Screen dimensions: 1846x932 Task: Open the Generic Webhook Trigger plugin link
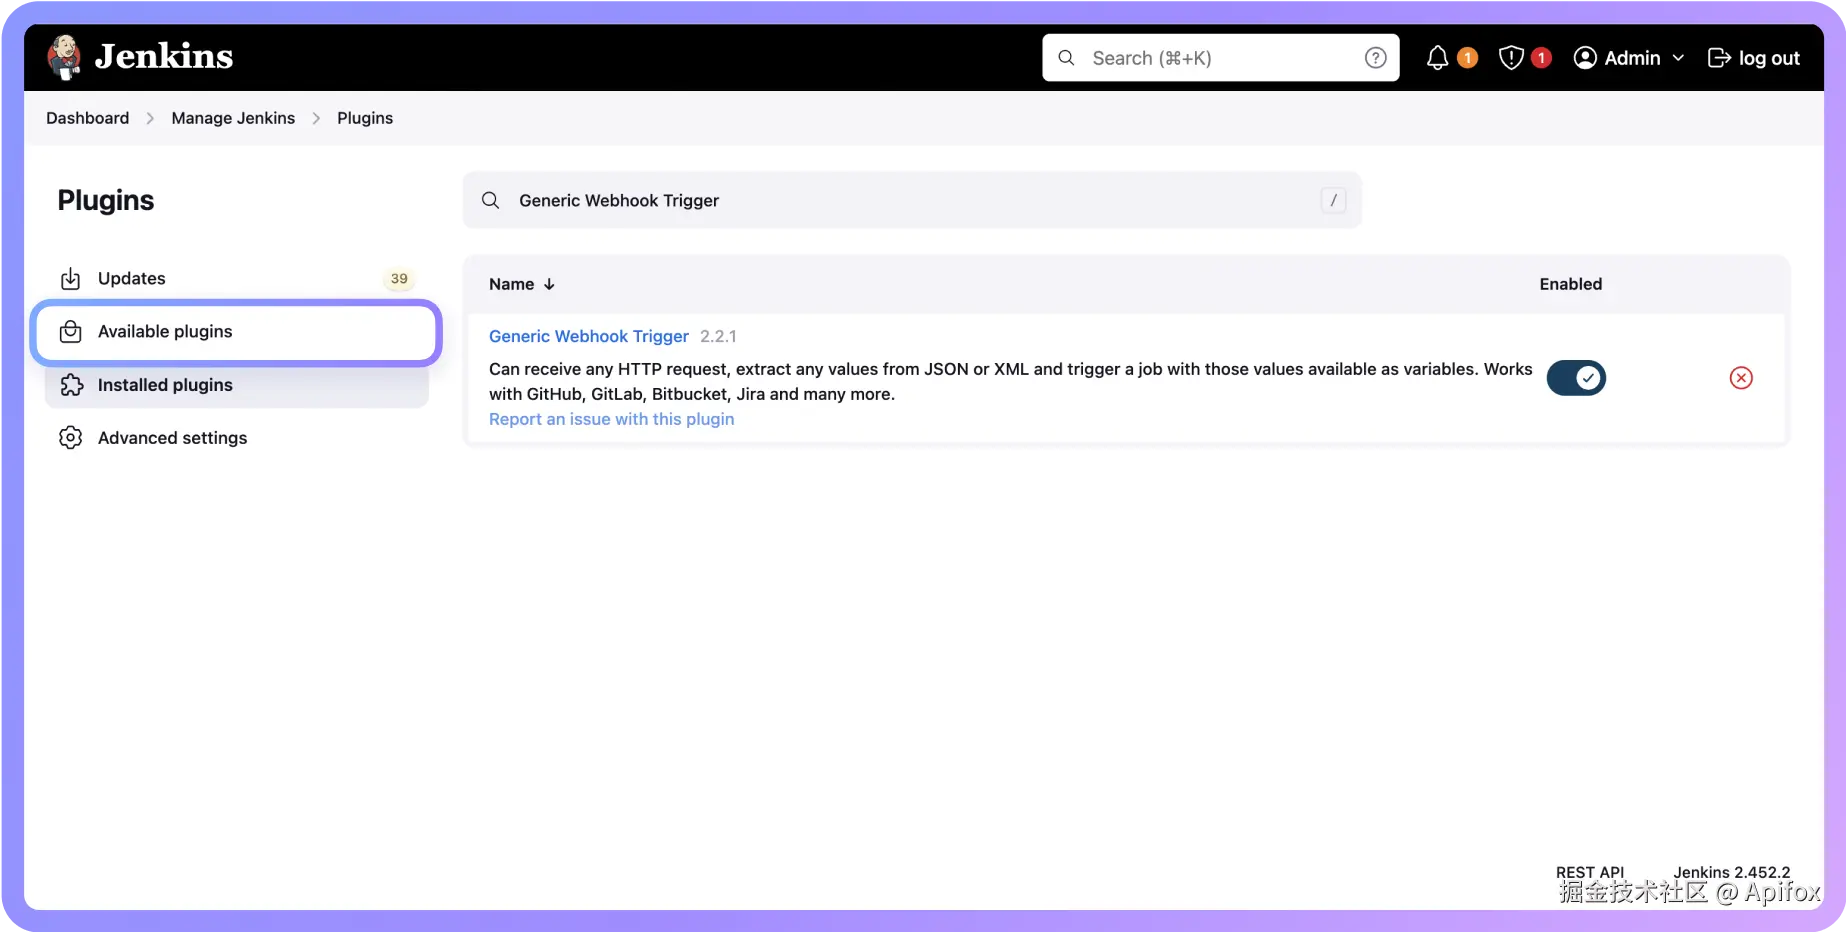[589, 336]
